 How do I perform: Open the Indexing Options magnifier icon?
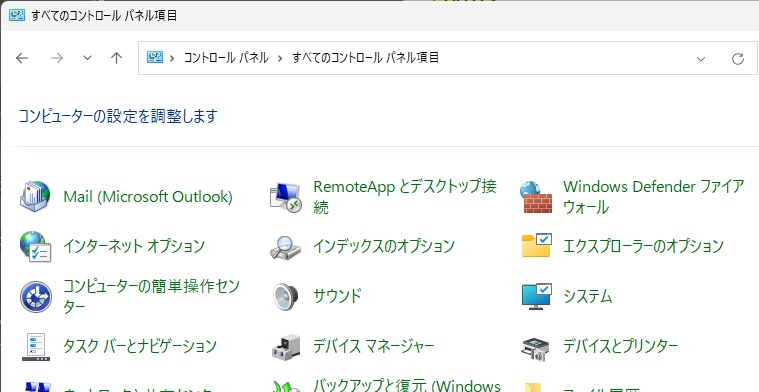pos(286,247)
